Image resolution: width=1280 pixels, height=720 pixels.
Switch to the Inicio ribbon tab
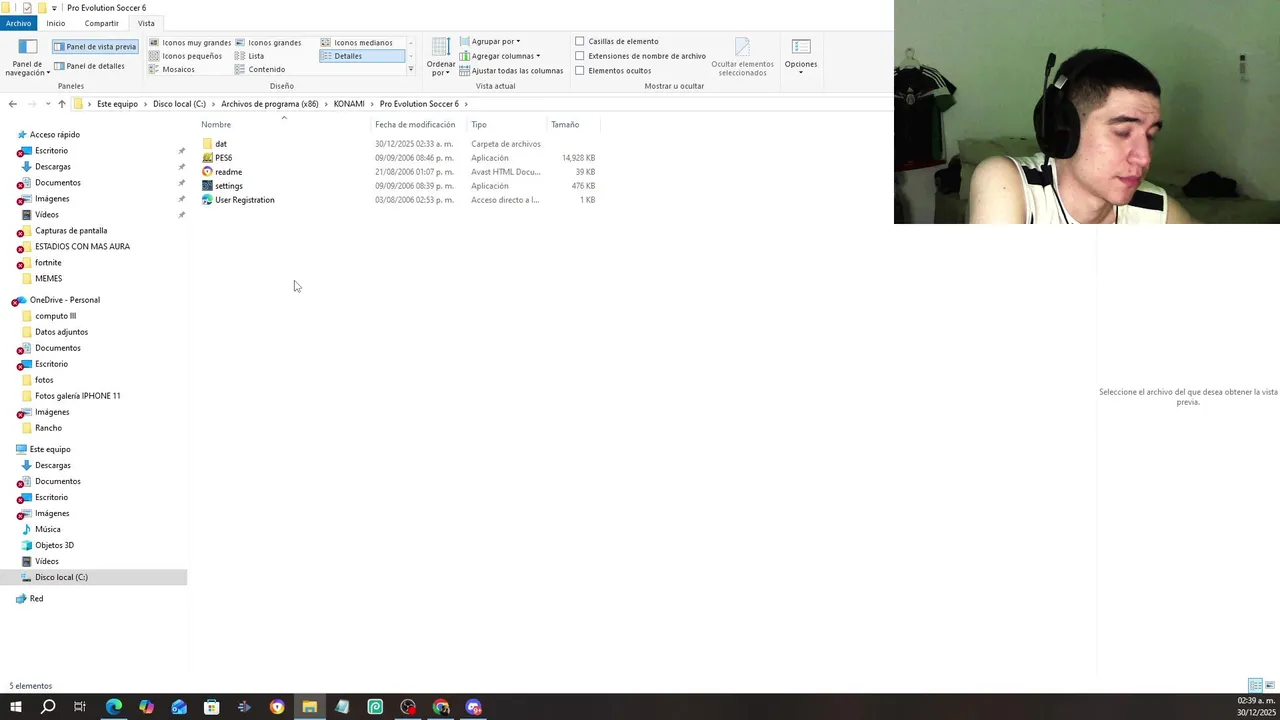pos(56,23)
